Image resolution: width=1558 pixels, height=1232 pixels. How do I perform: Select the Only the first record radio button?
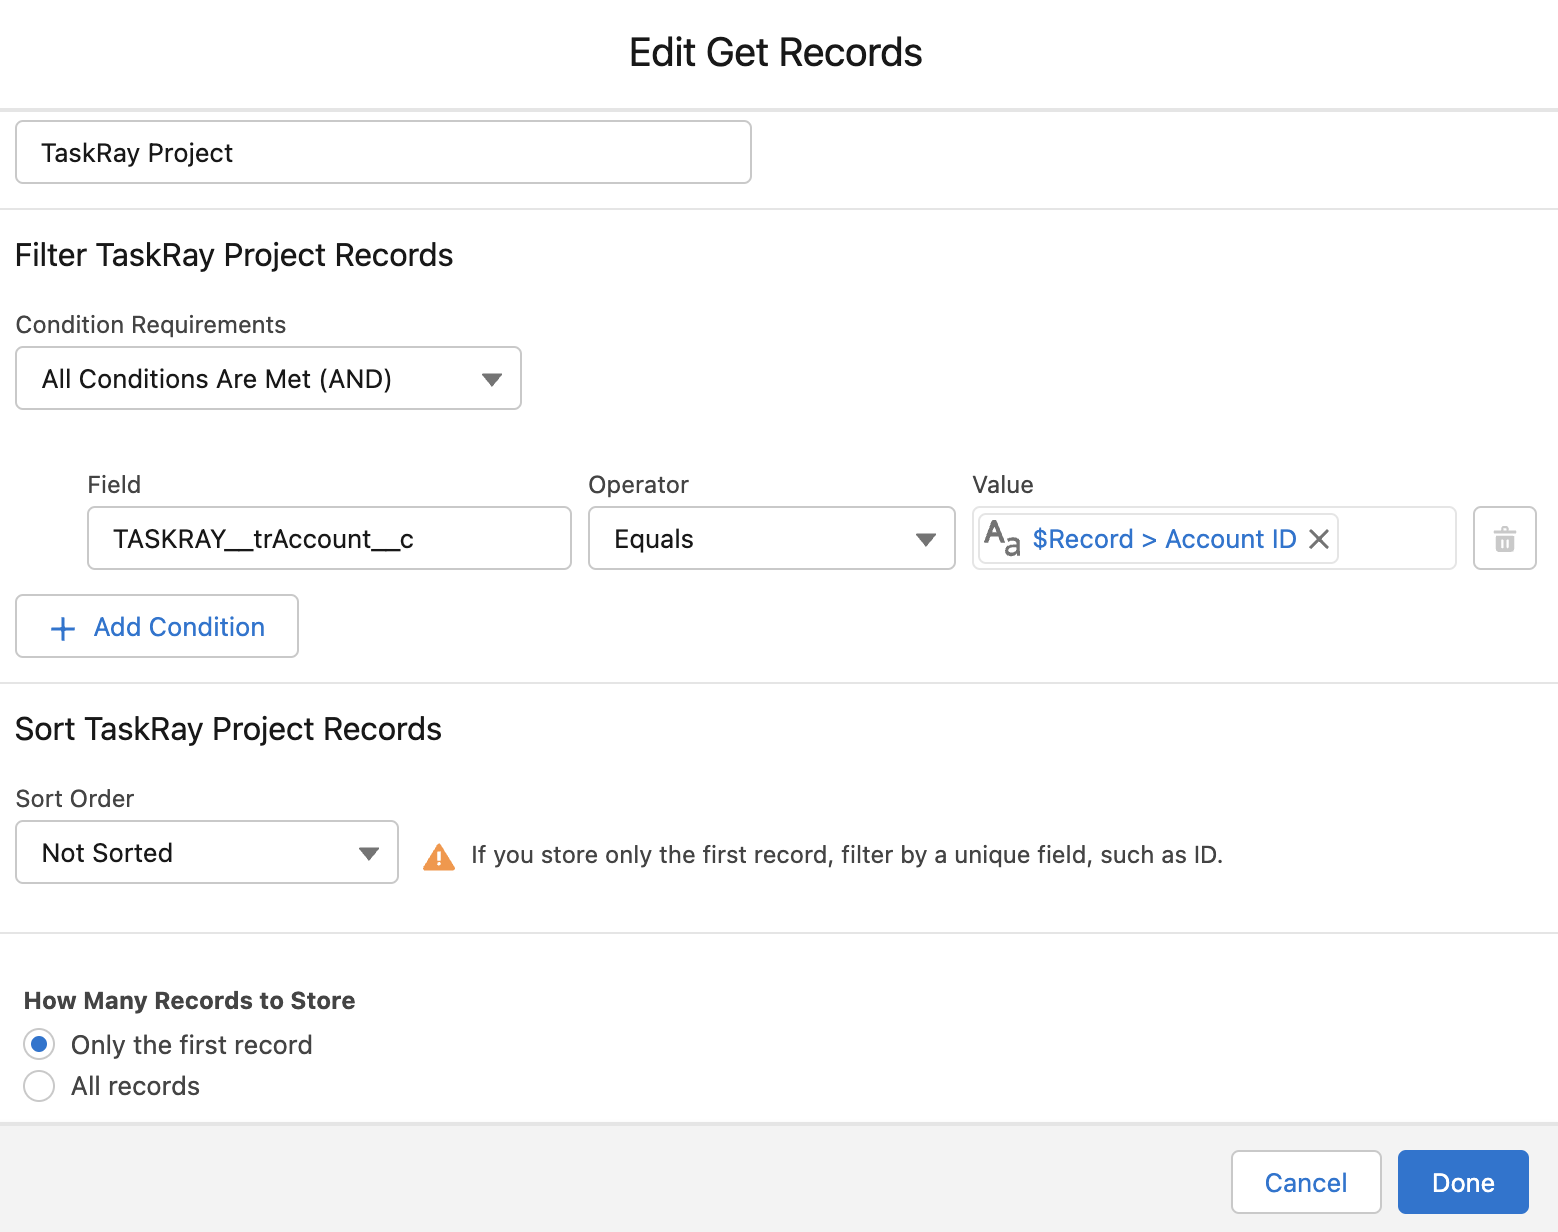click(39, 1043)
